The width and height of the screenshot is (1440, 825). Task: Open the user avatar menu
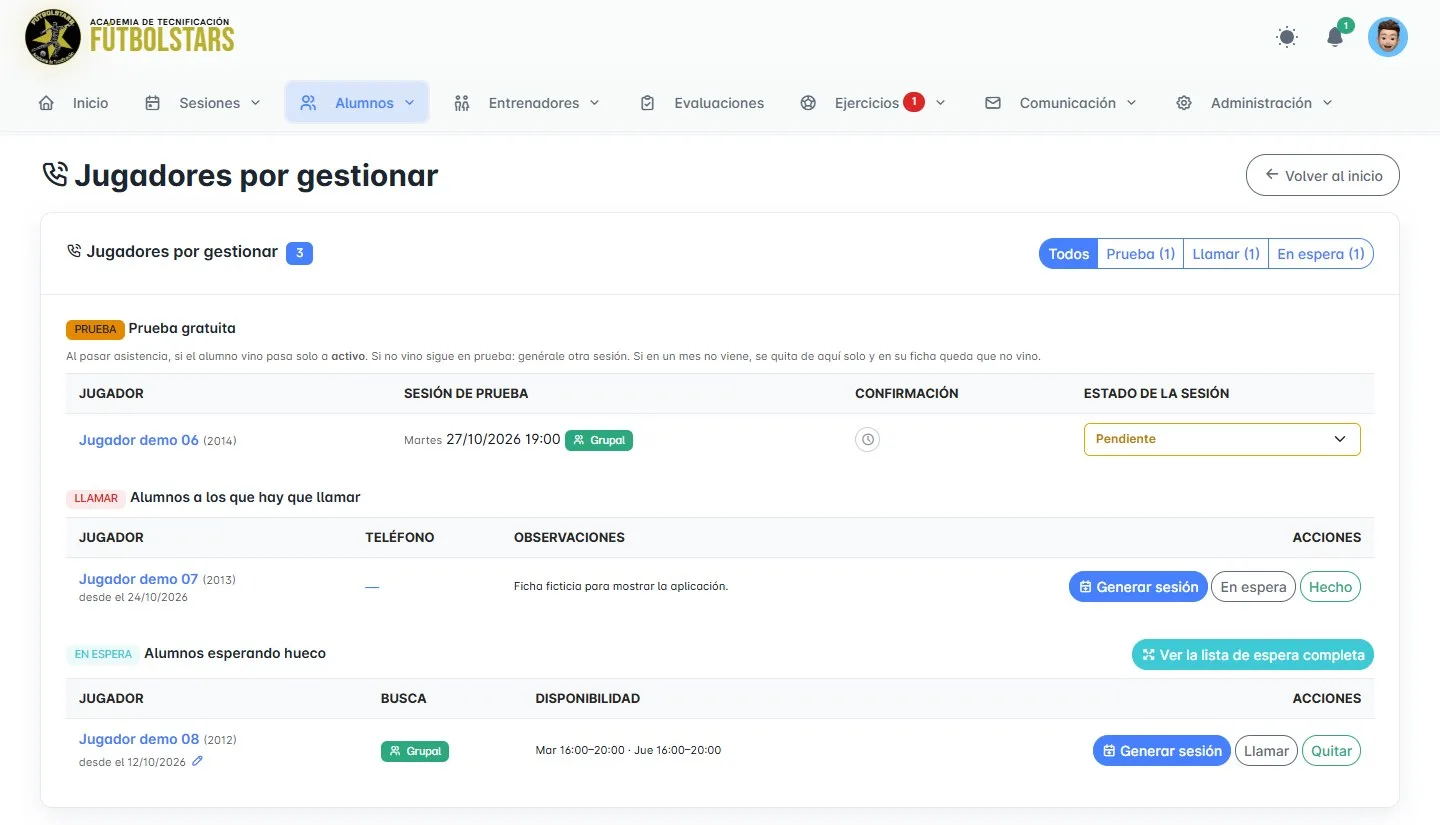pyautogui.click(x=1388, y=37)
